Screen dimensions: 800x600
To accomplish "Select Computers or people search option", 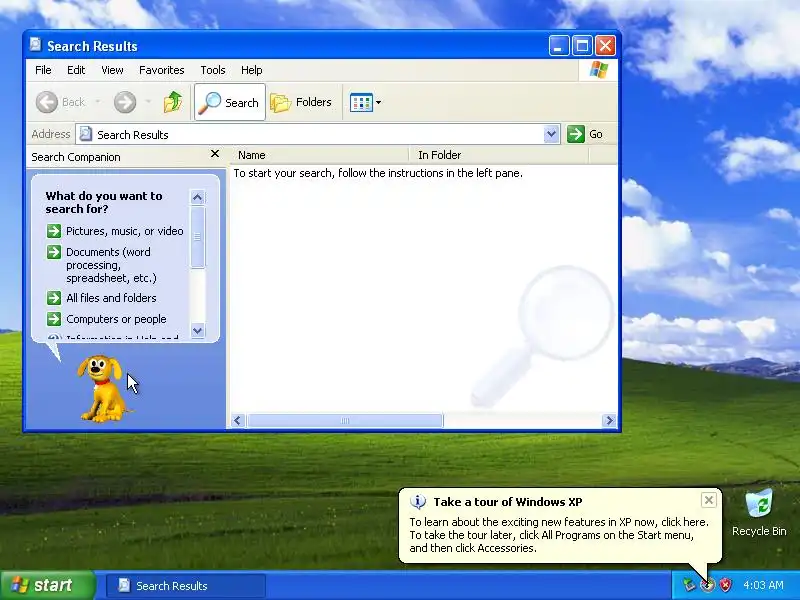I will tap(116, 319).
